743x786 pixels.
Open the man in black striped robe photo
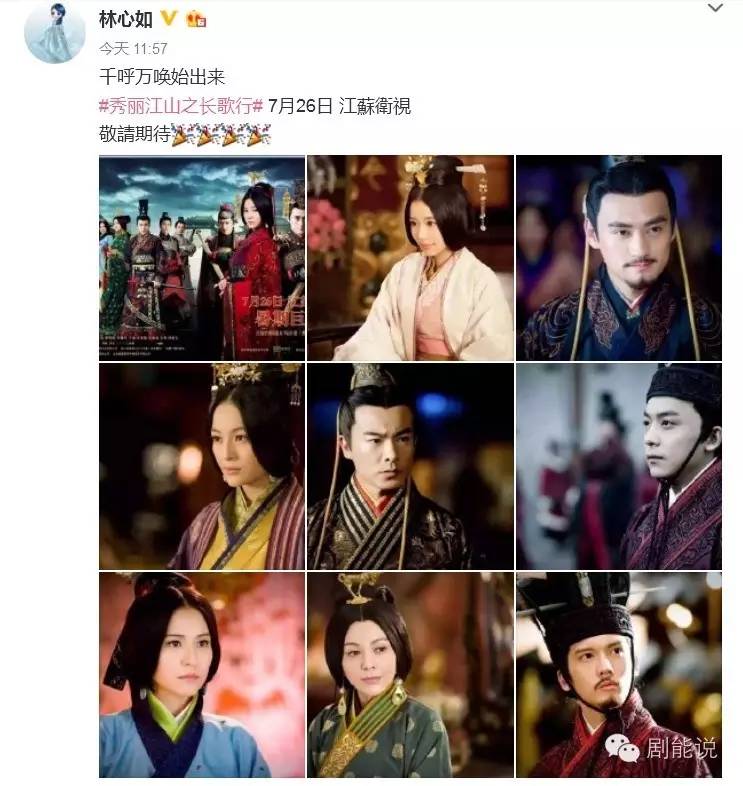pos(411,467)
